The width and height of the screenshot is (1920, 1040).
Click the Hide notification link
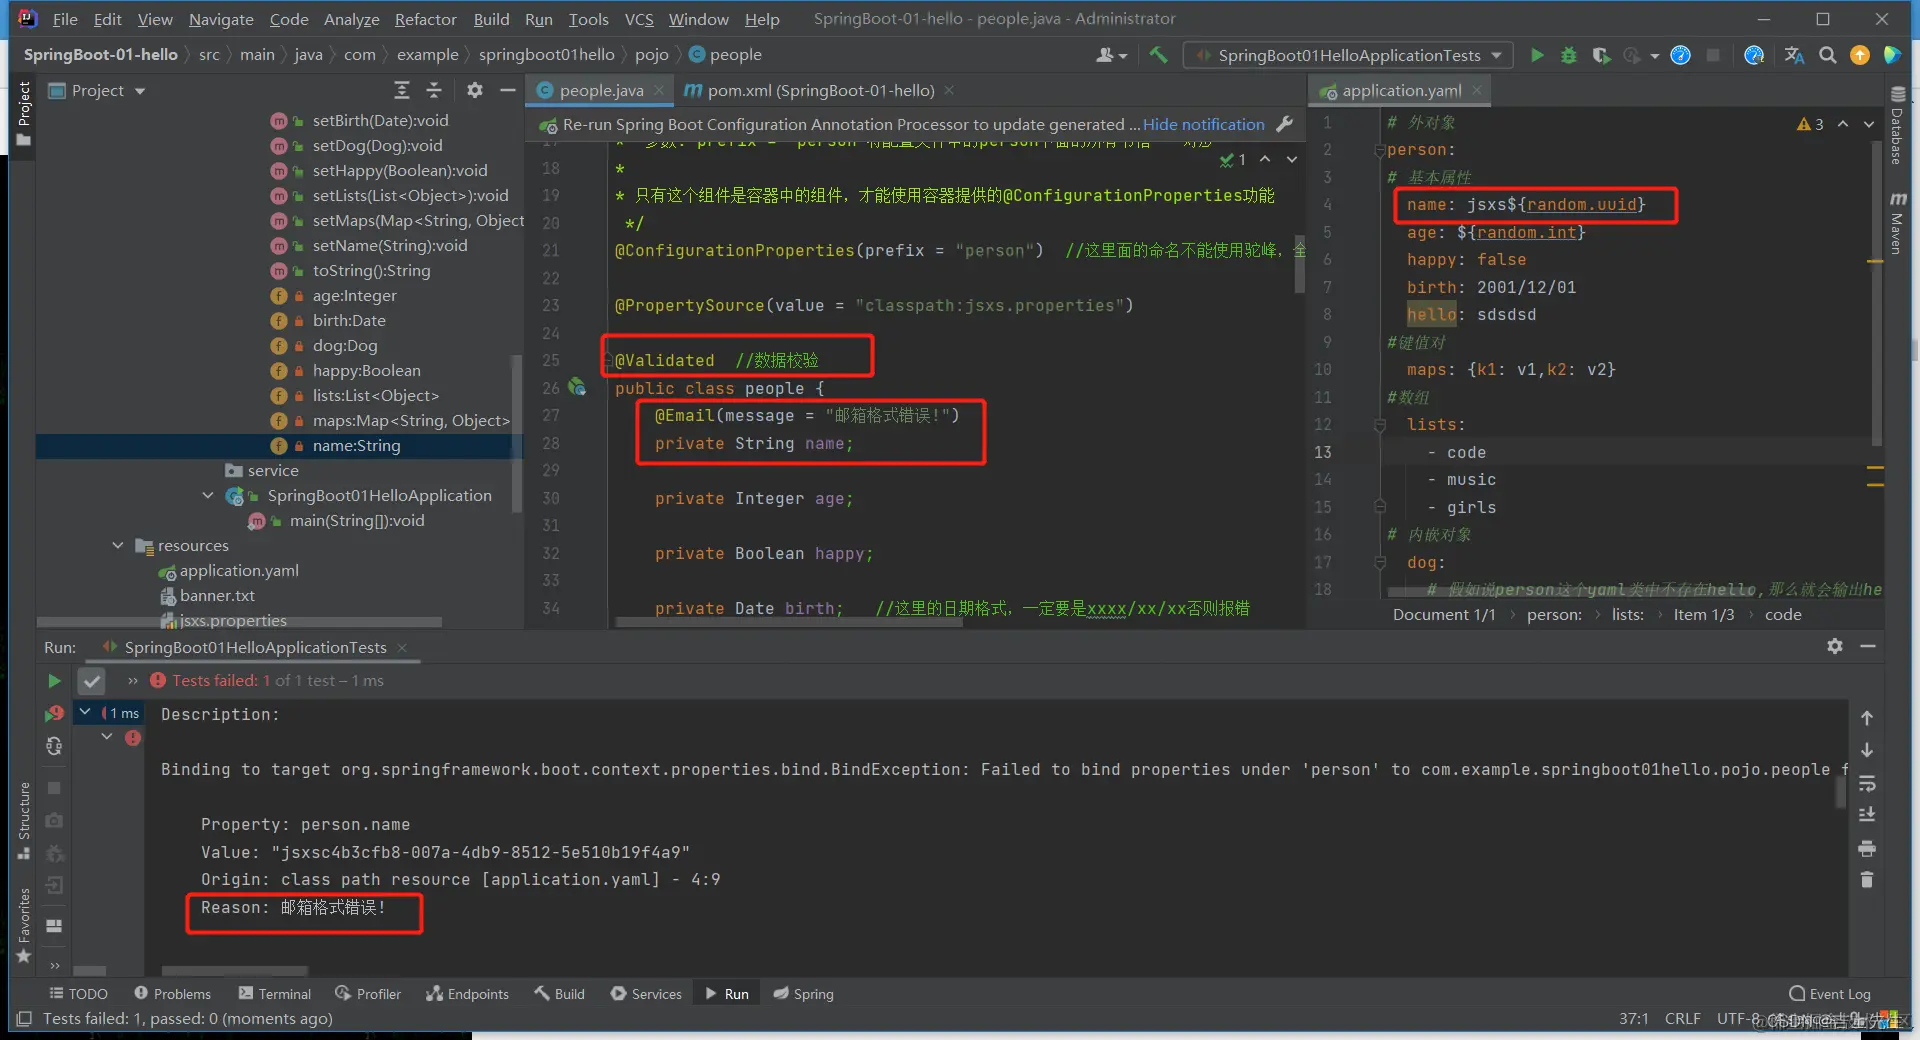click(1204, 124)
